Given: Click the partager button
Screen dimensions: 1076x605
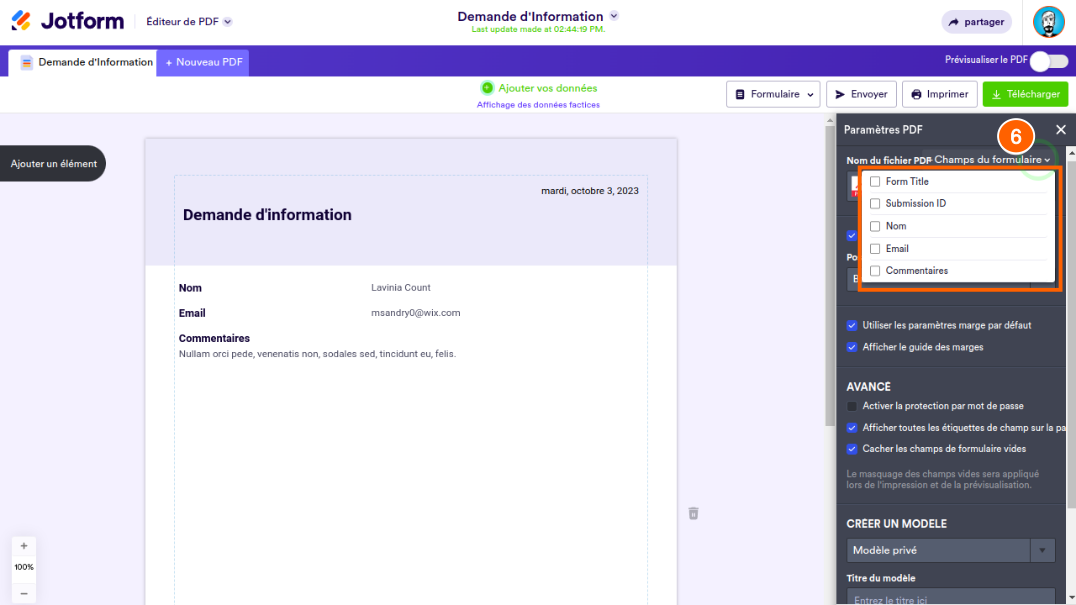Looking at the screenshot, I should pyautogui.click(x=976, y=22).
